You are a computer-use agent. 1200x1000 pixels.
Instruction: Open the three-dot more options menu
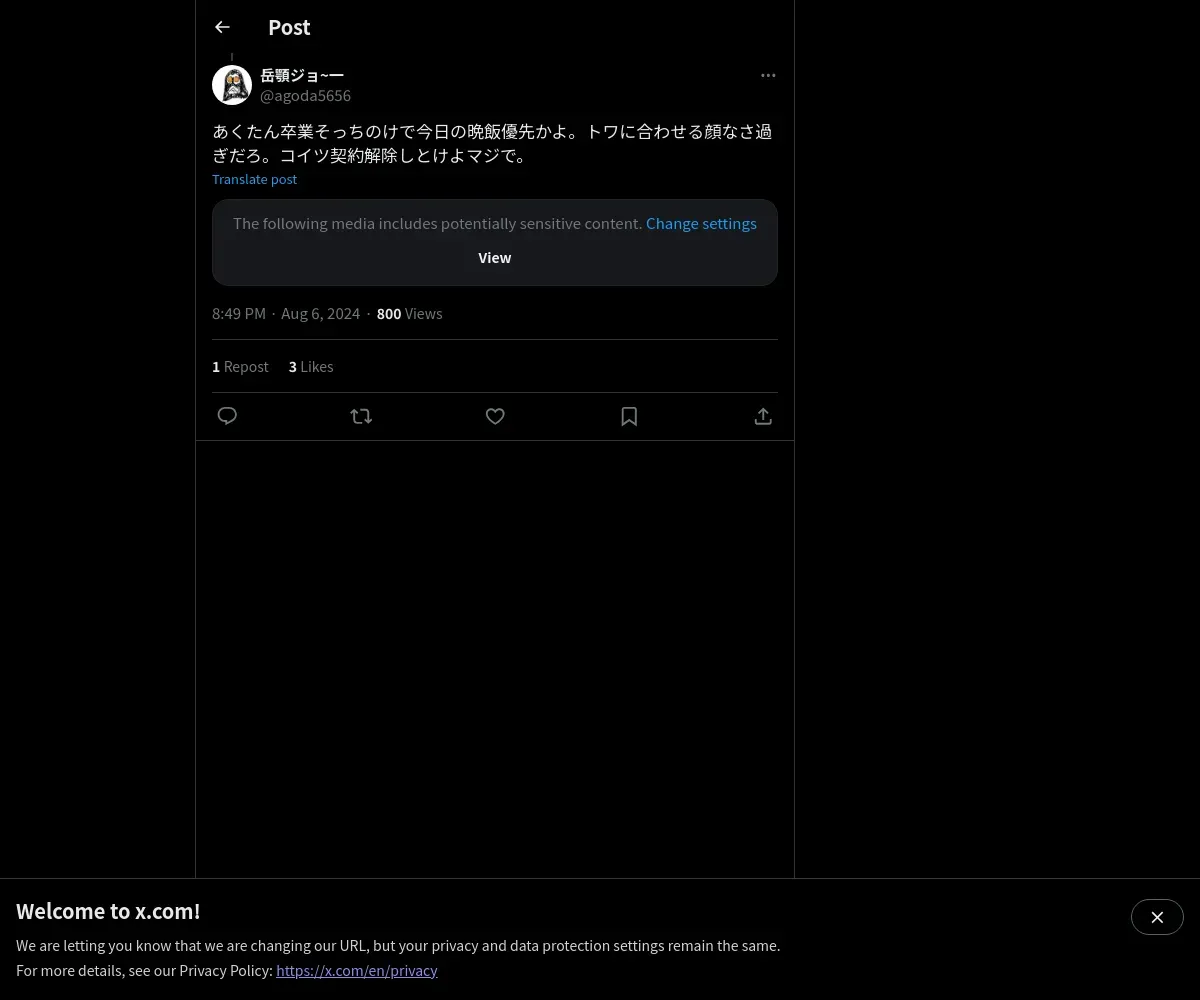click(x=768, y=75)
